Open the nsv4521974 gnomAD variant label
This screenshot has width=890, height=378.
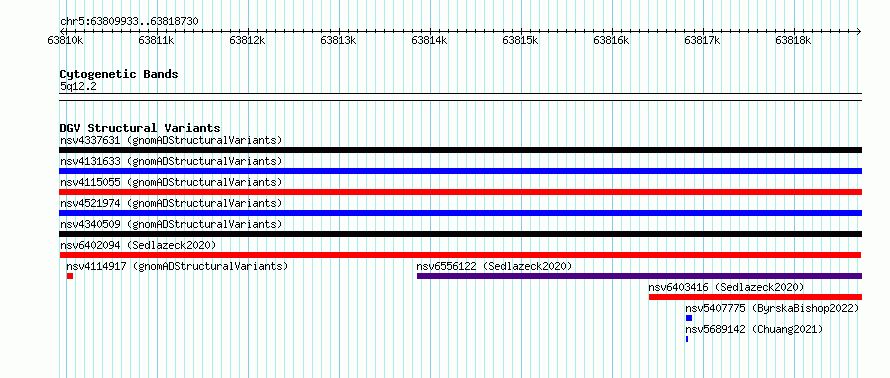tap(171, 203)
